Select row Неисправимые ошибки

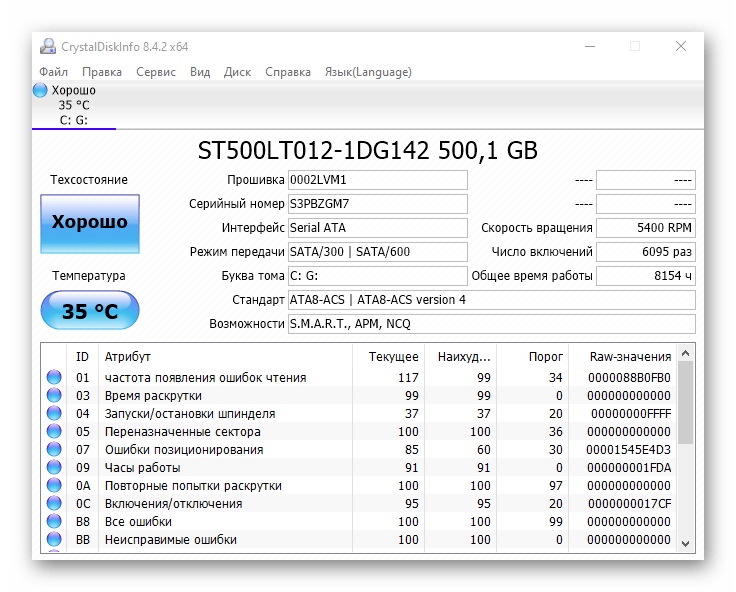359,539
